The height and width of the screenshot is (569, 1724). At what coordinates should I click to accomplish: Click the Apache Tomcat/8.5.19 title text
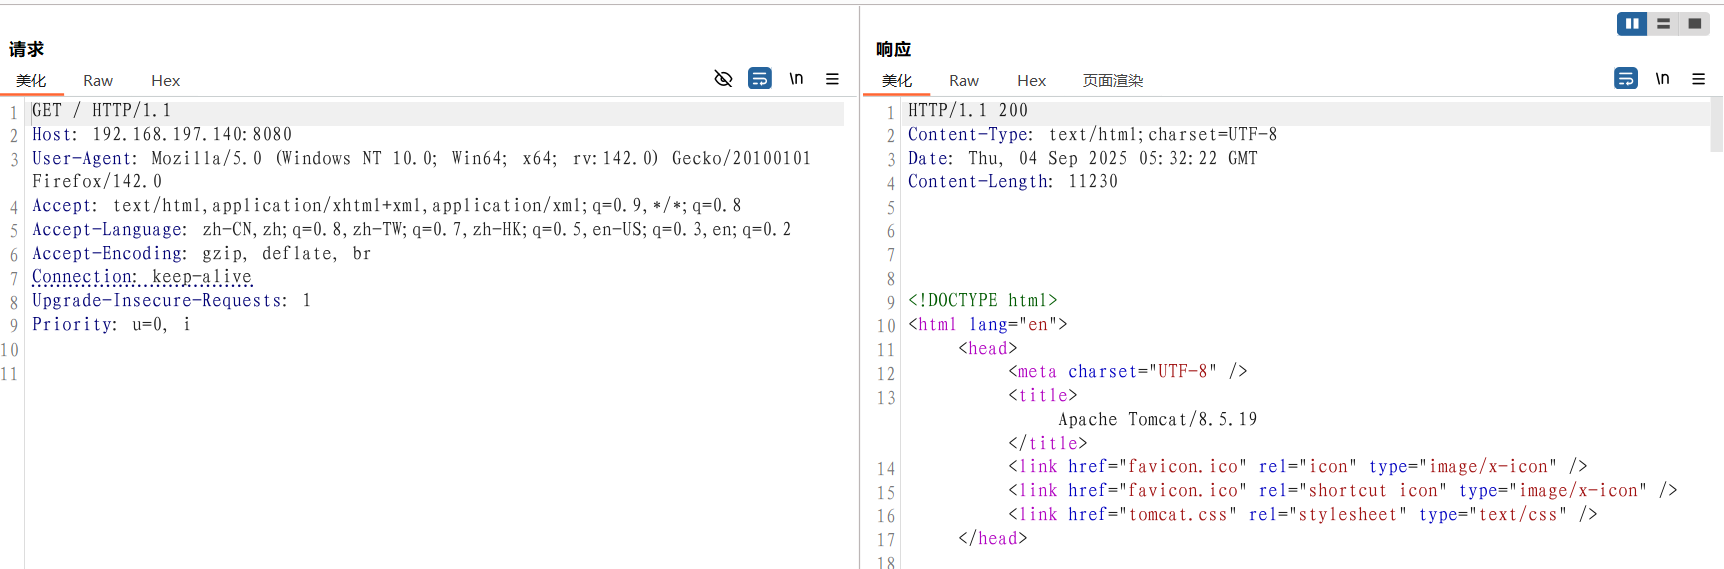point(1158,420)
